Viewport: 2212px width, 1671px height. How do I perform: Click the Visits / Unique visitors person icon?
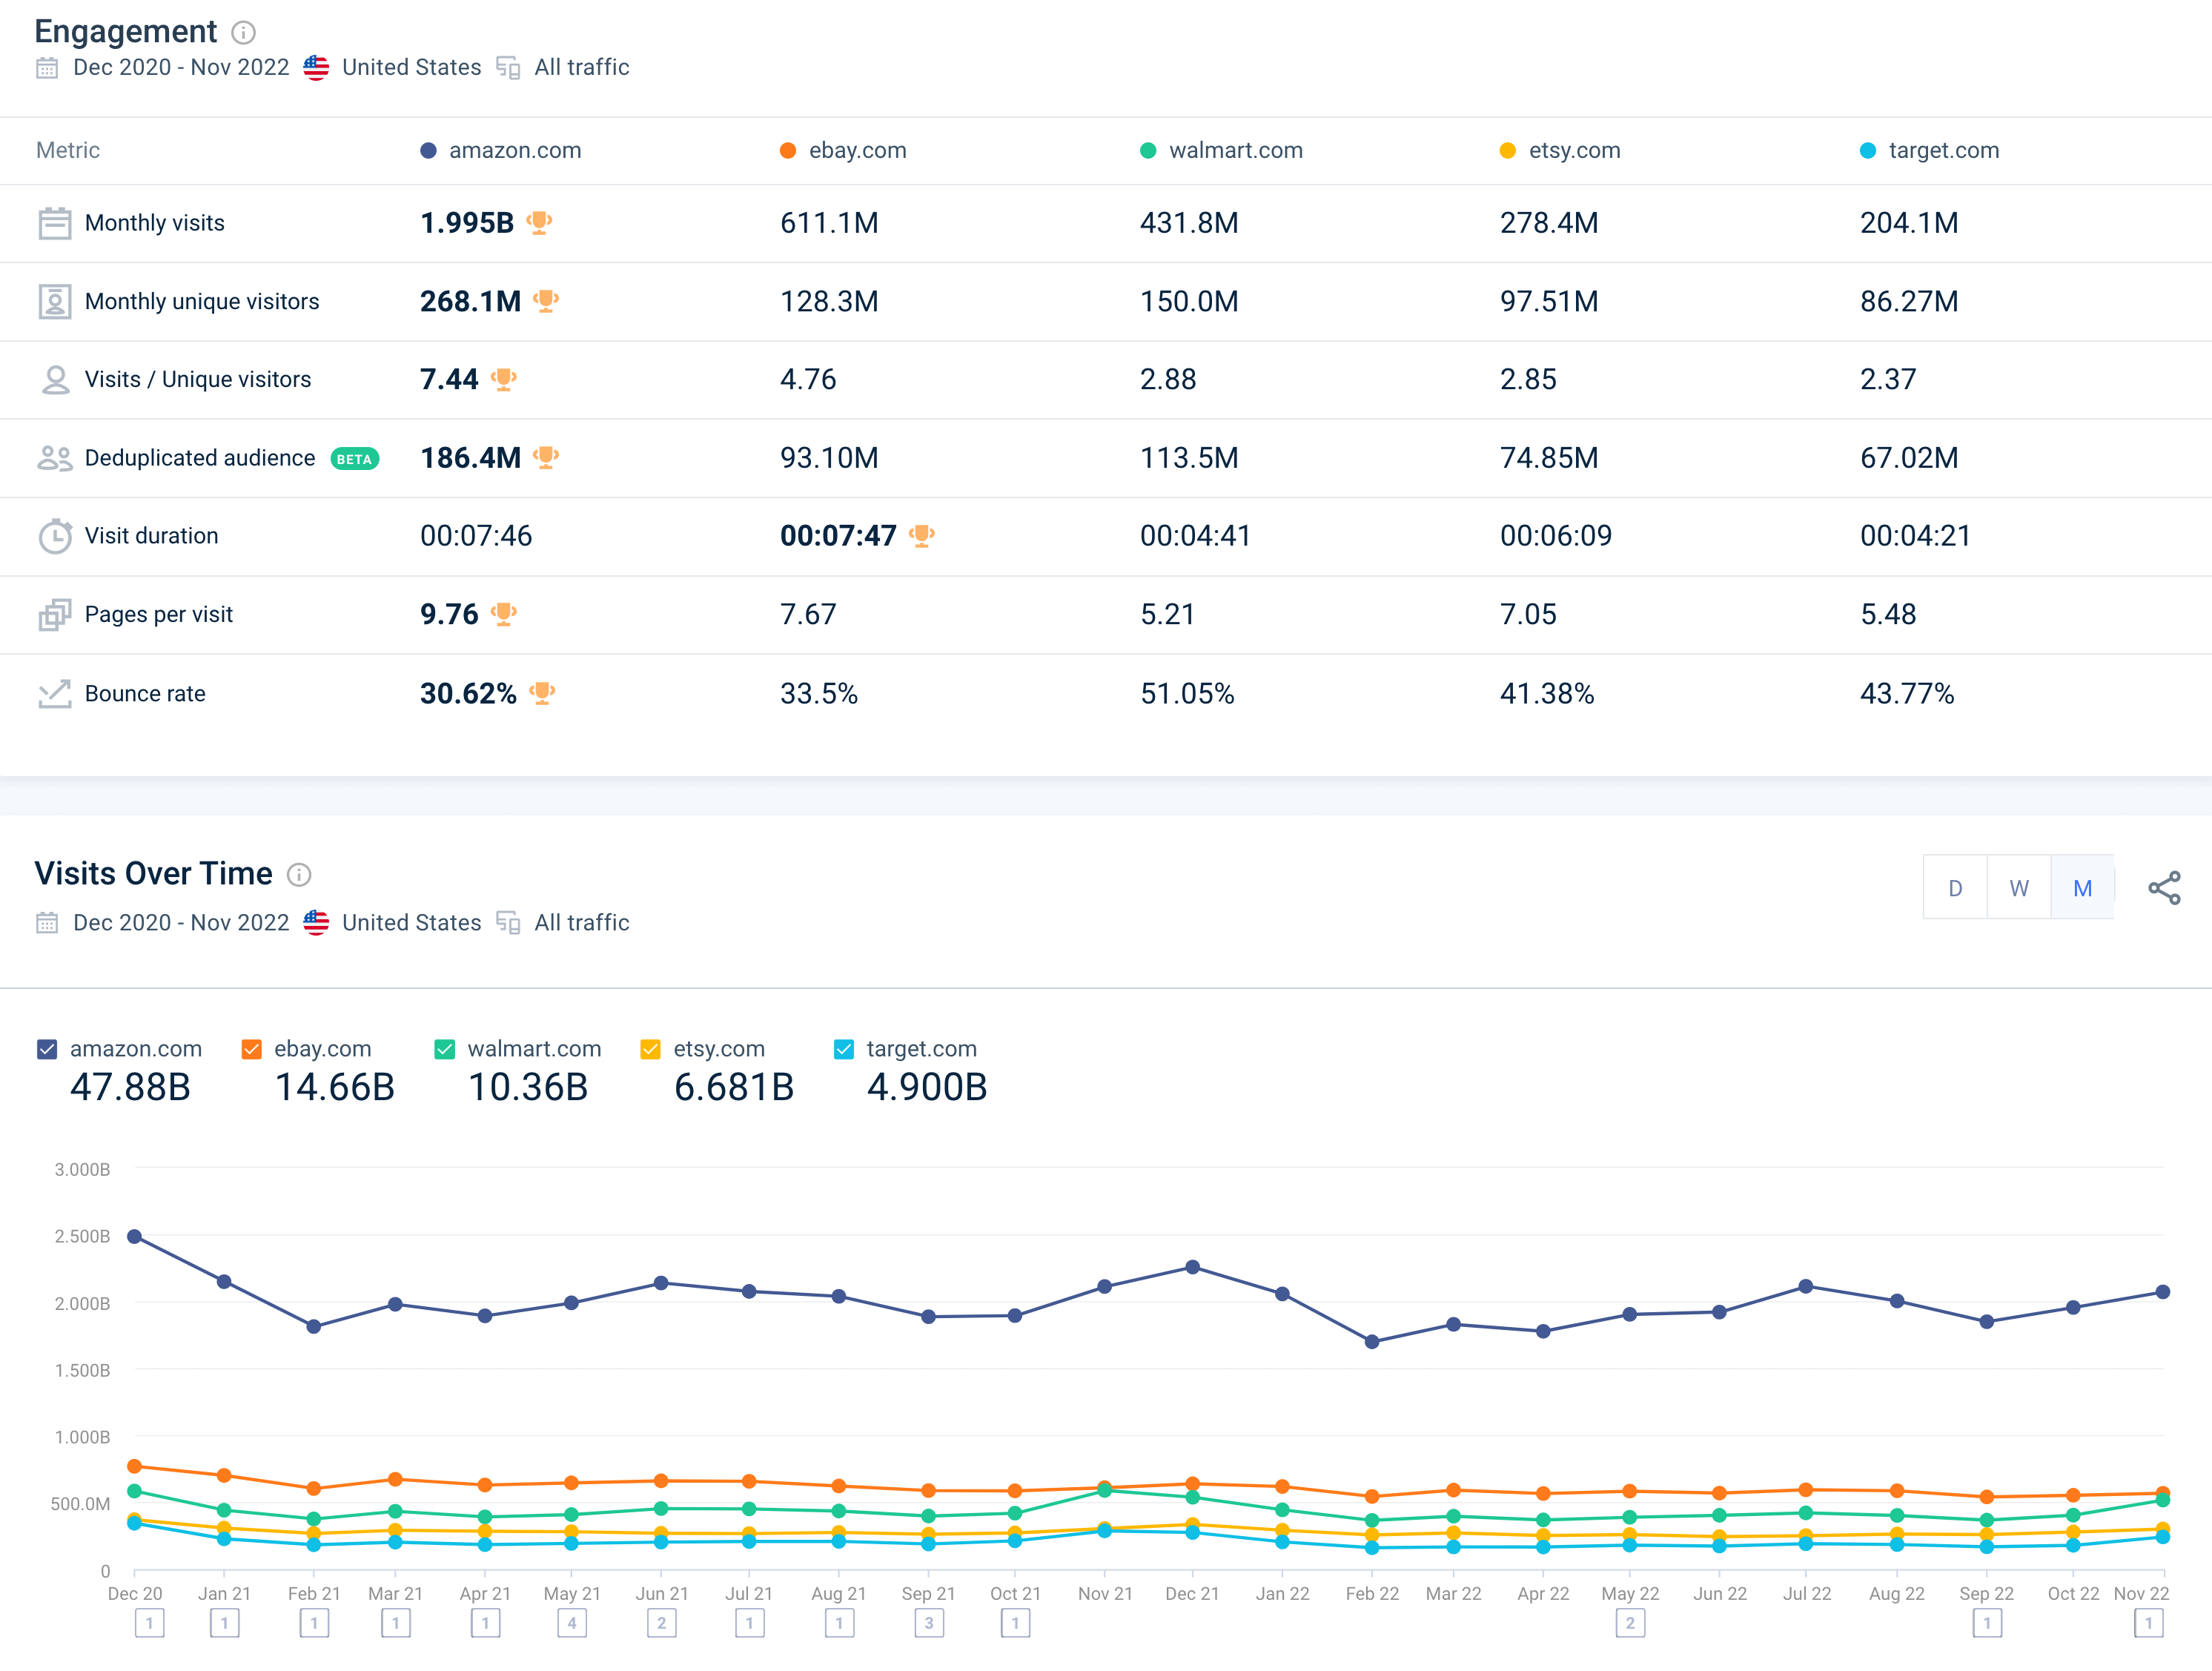[x=55, y=380]
